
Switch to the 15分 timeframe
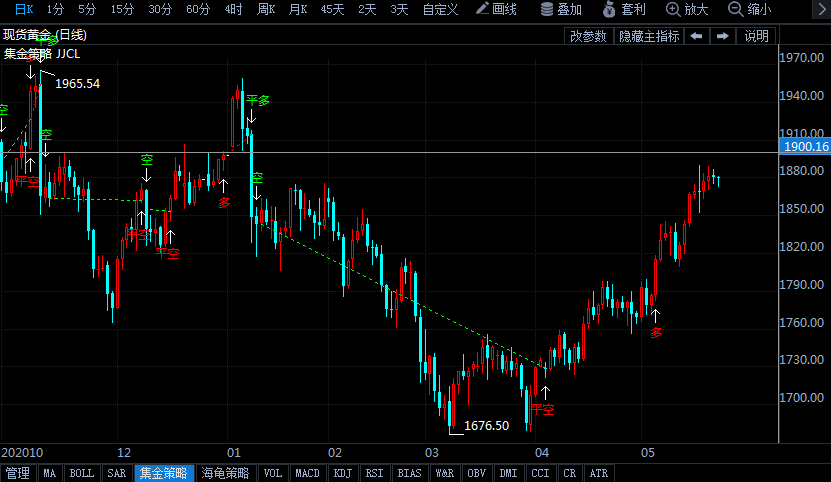click(122, 9)
